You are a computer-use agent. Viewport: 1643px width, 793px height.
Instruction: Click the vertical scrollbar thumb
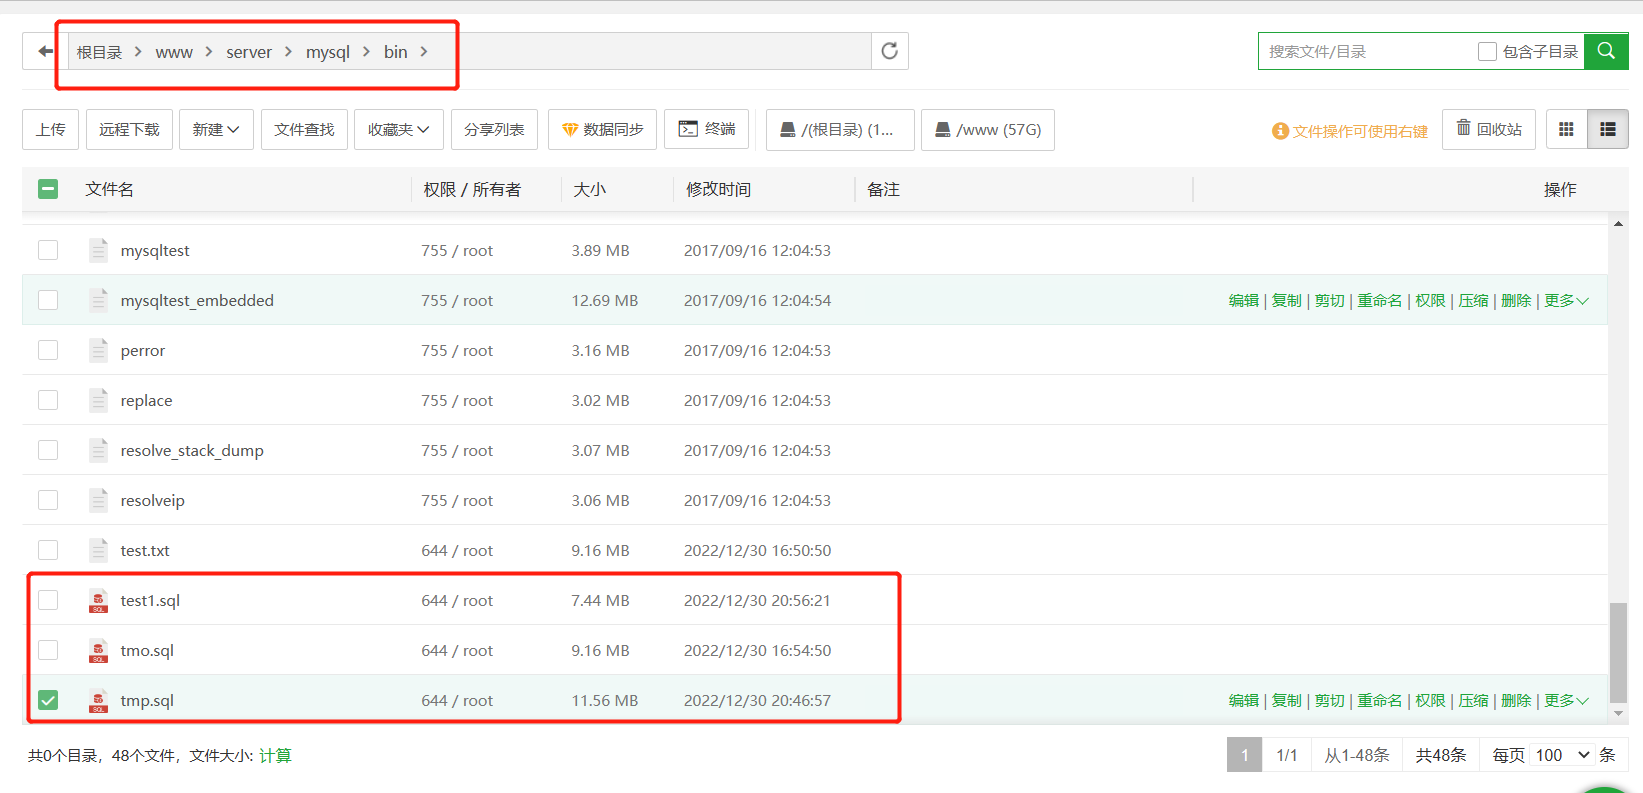tap(1618, 653)
